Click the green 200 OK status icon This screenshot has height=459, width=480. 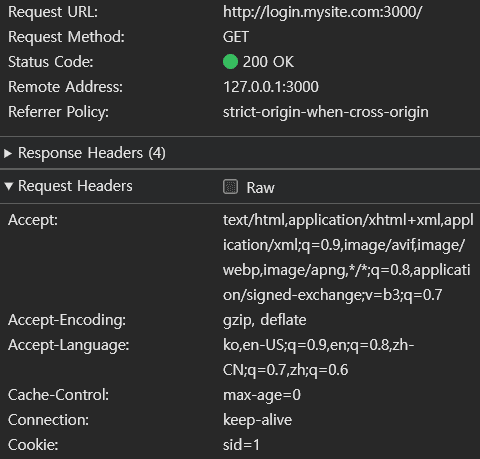[x=230, y=62]
